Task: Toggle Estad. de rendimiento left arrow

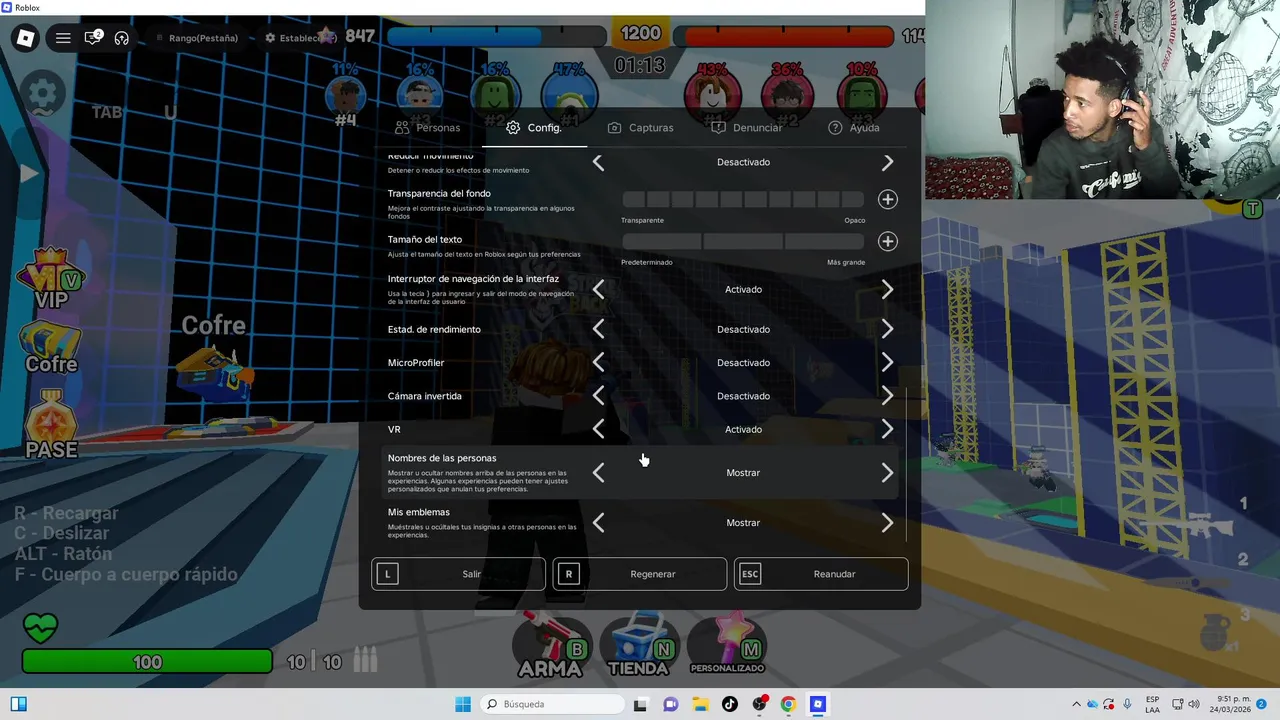Action: pos(598,329)
